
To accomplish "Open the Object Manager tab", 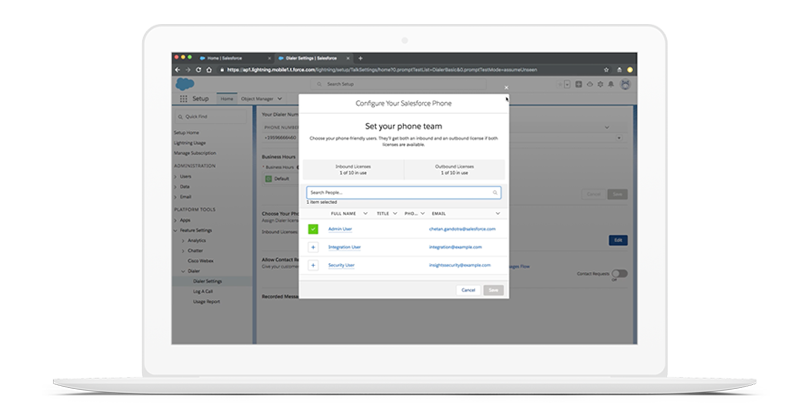I will (x=257, y=99).
